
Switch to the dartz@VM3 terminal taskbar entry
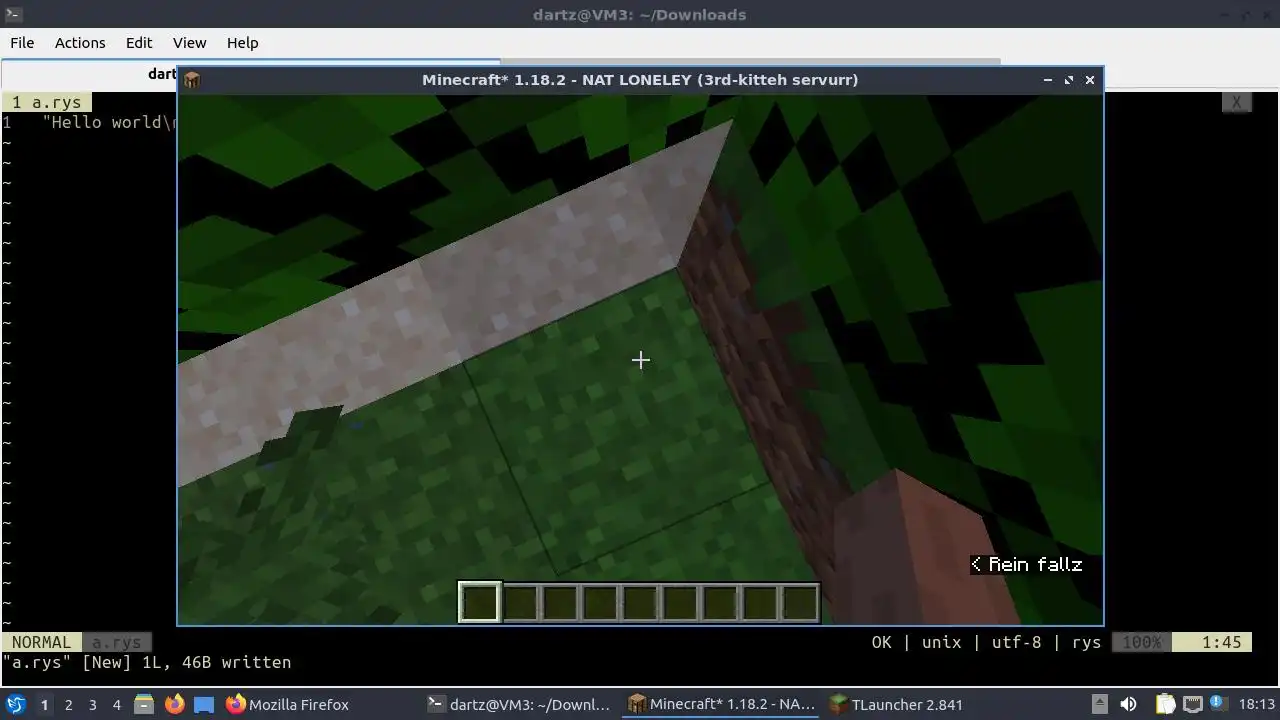pyautogui.click(x=518, y=704)
